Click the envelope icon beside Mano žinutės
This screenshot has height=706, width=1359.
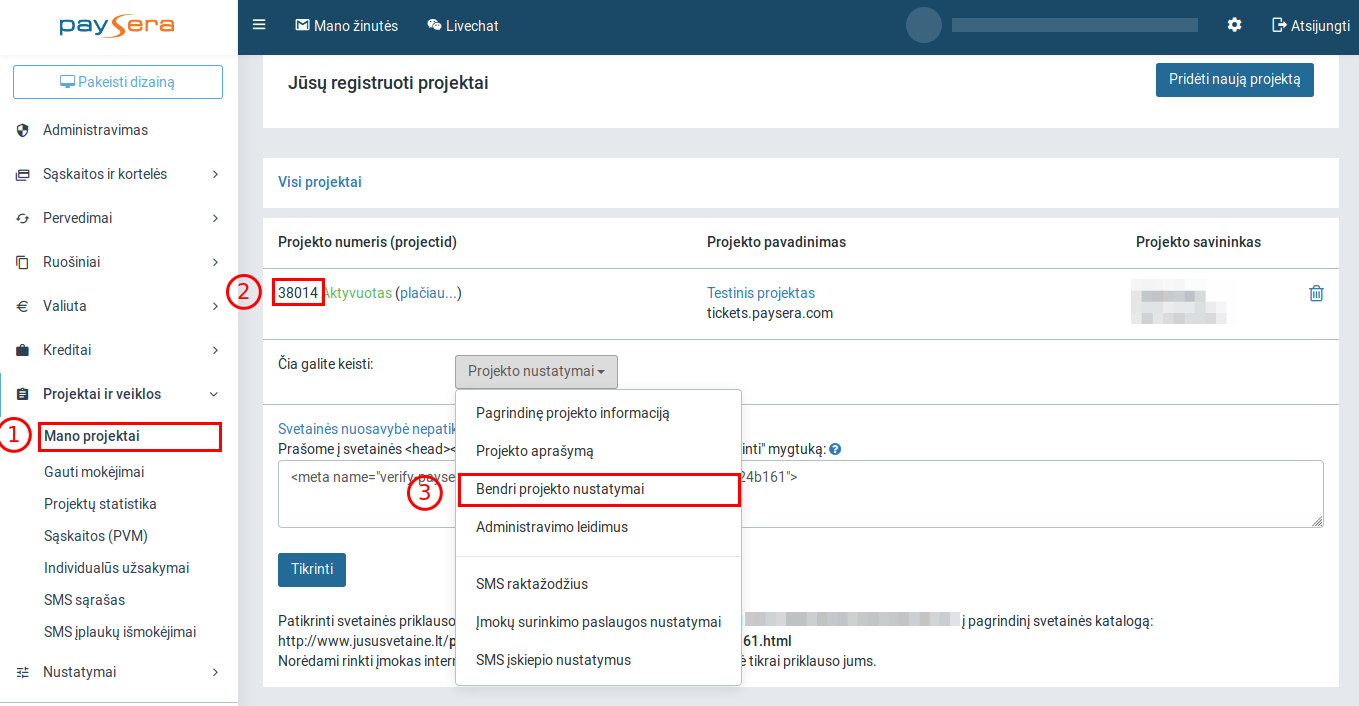(302, 26)
